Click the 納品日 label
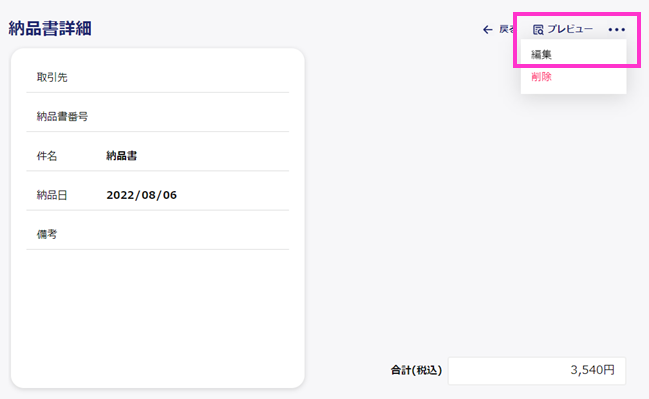The height and width of the screenshot is (399, 649). point(52,195)
